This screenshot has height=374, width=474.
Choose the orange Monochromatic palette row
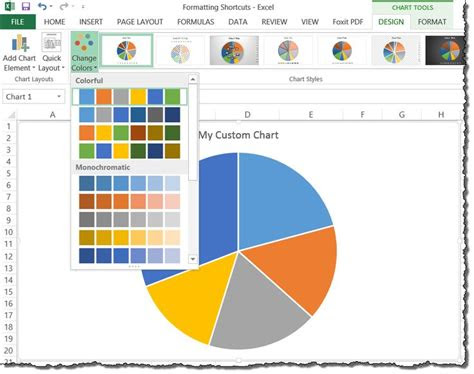130,202
